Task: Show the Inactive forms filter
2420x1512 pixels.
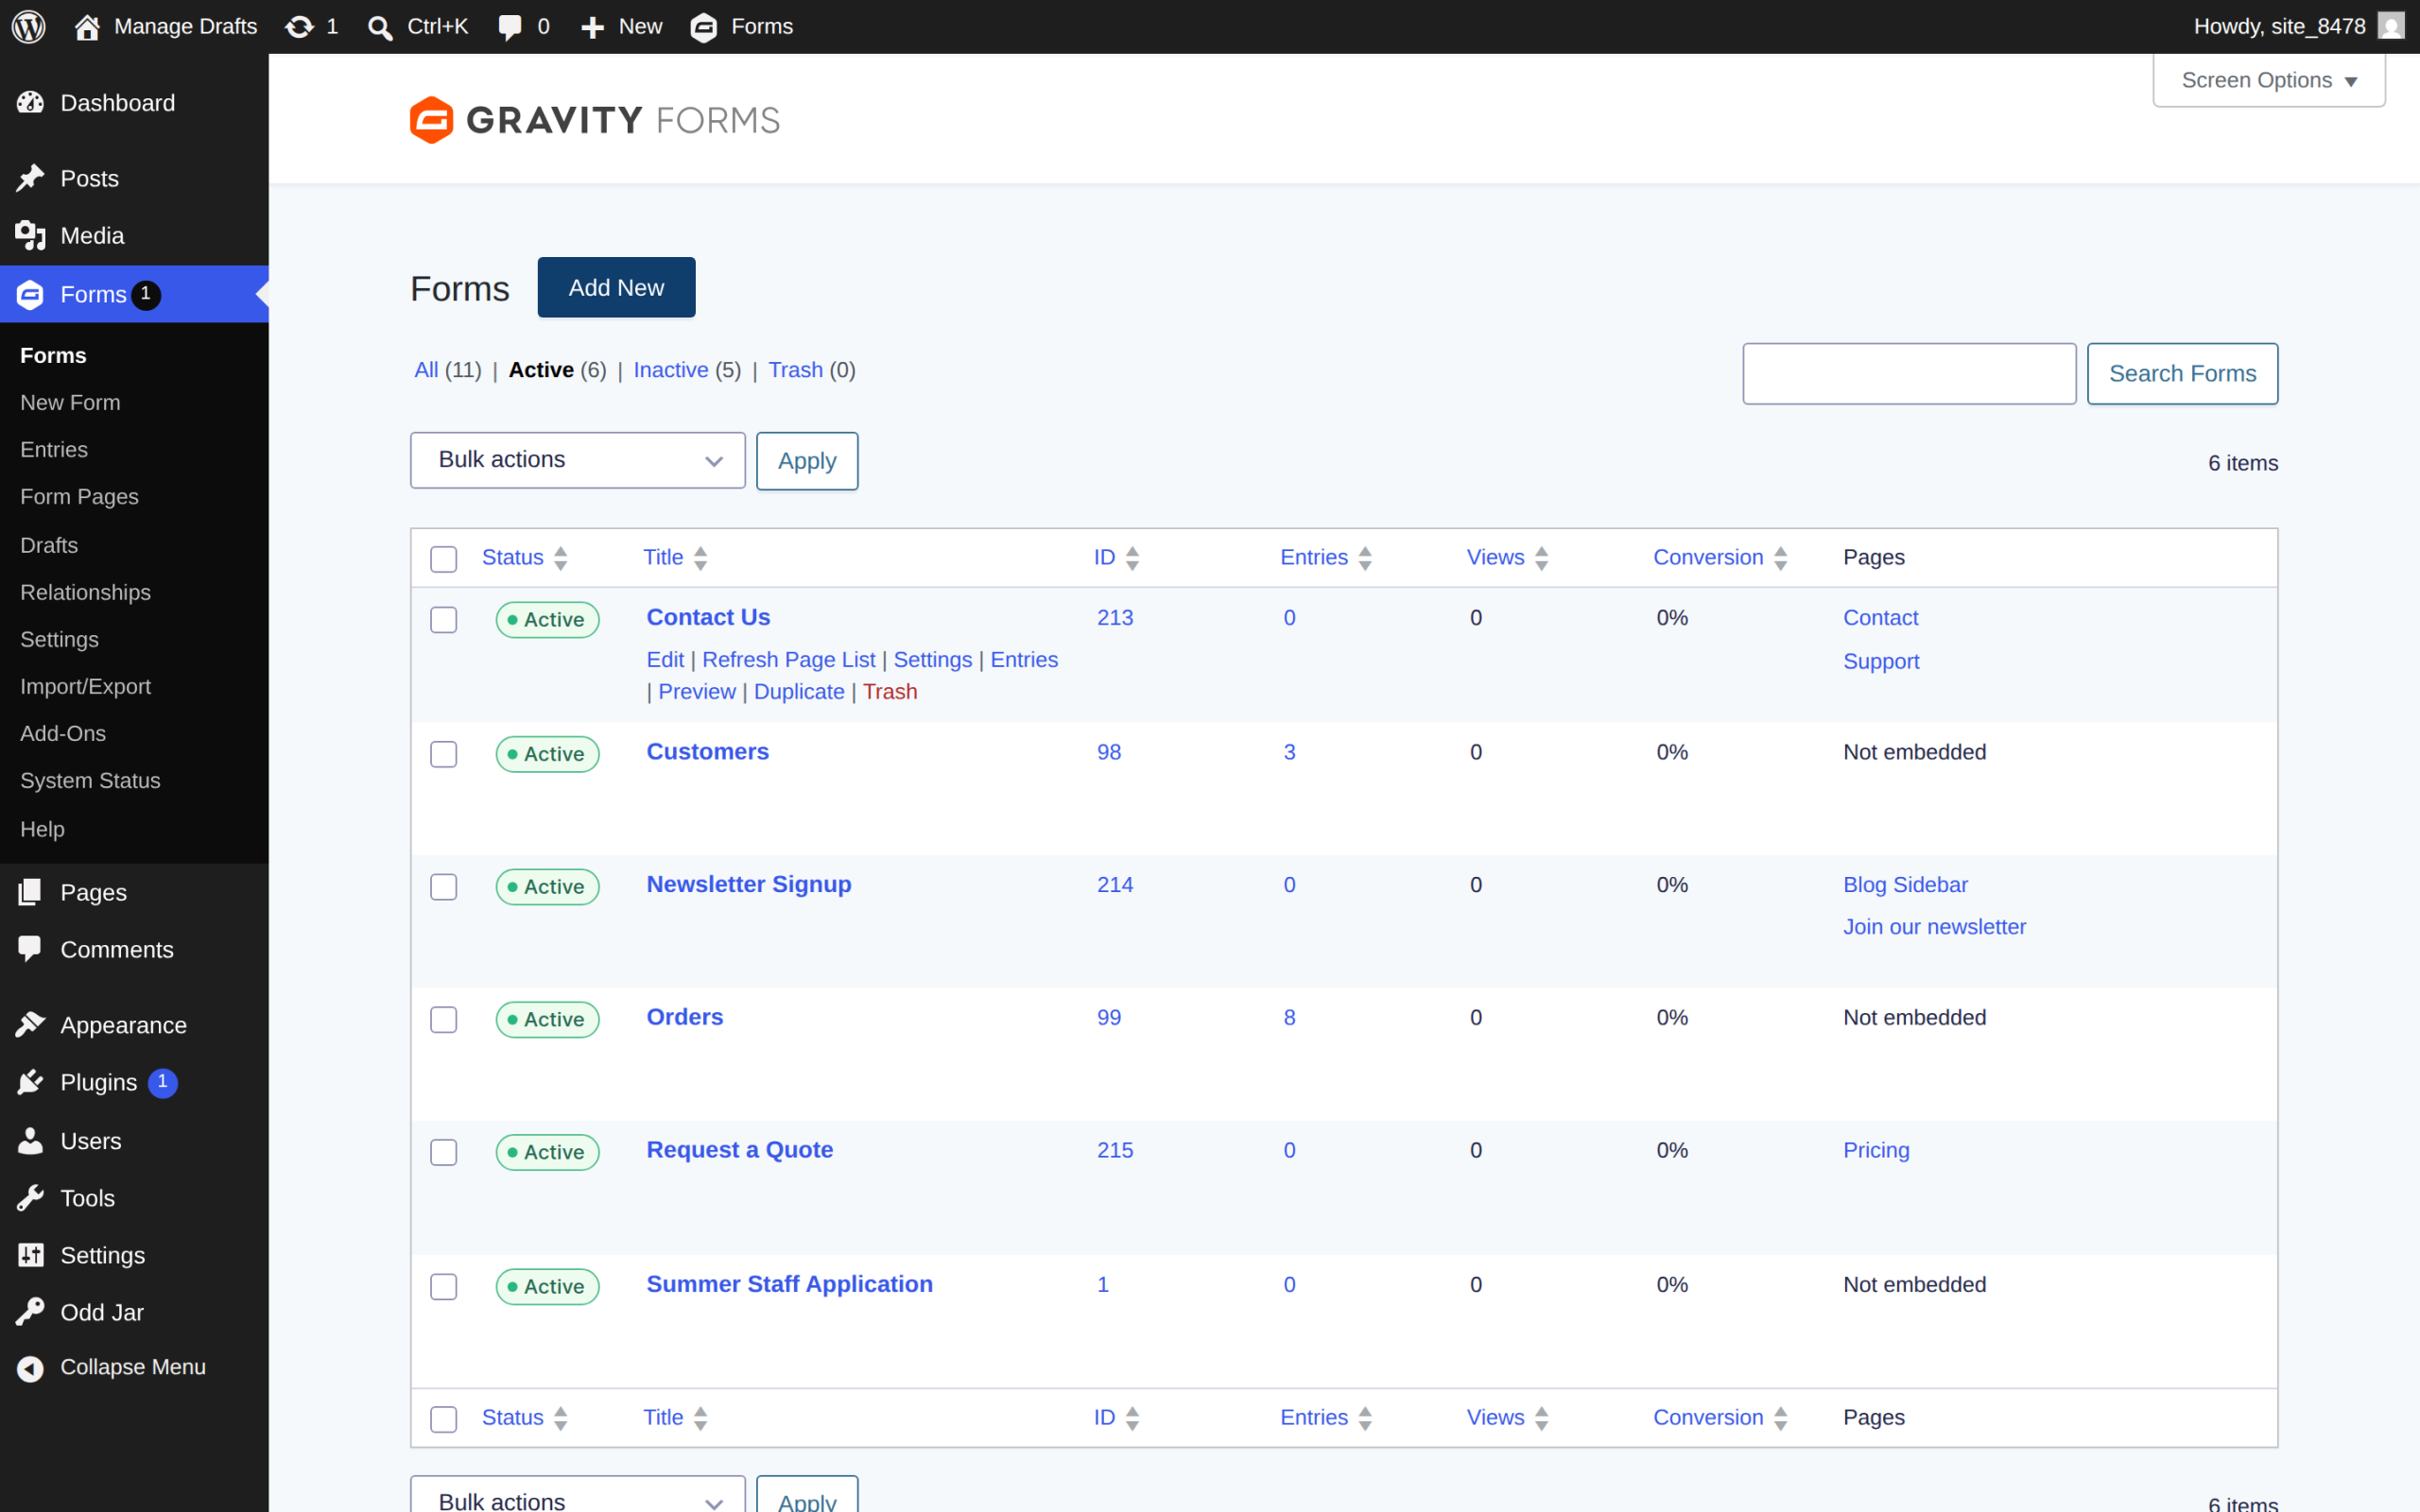Action: point(671,370)
